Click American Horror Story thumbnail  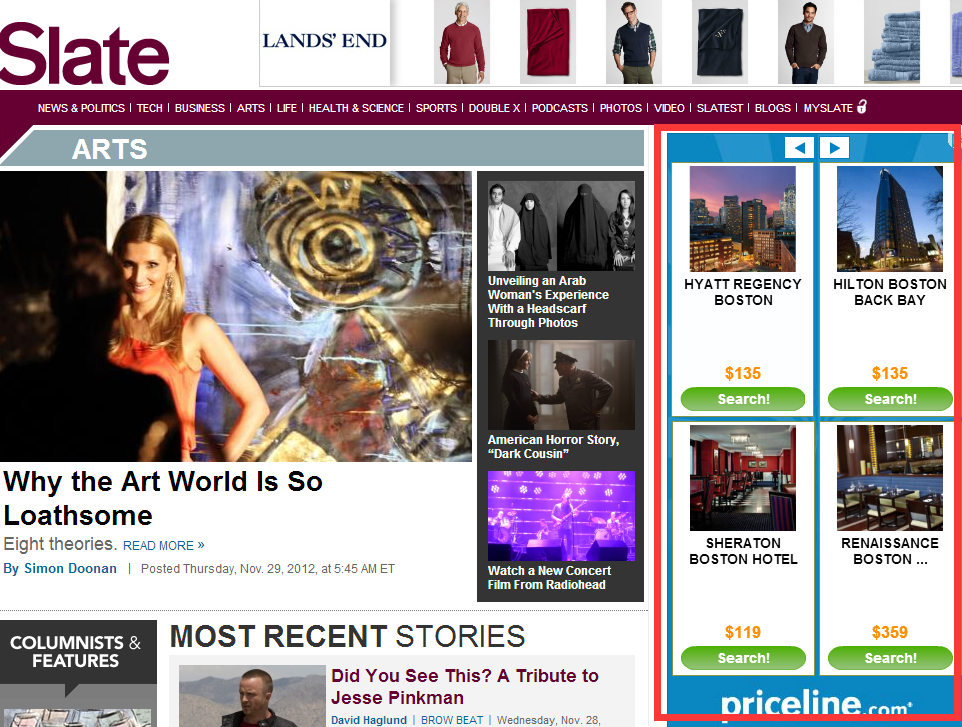561,385
